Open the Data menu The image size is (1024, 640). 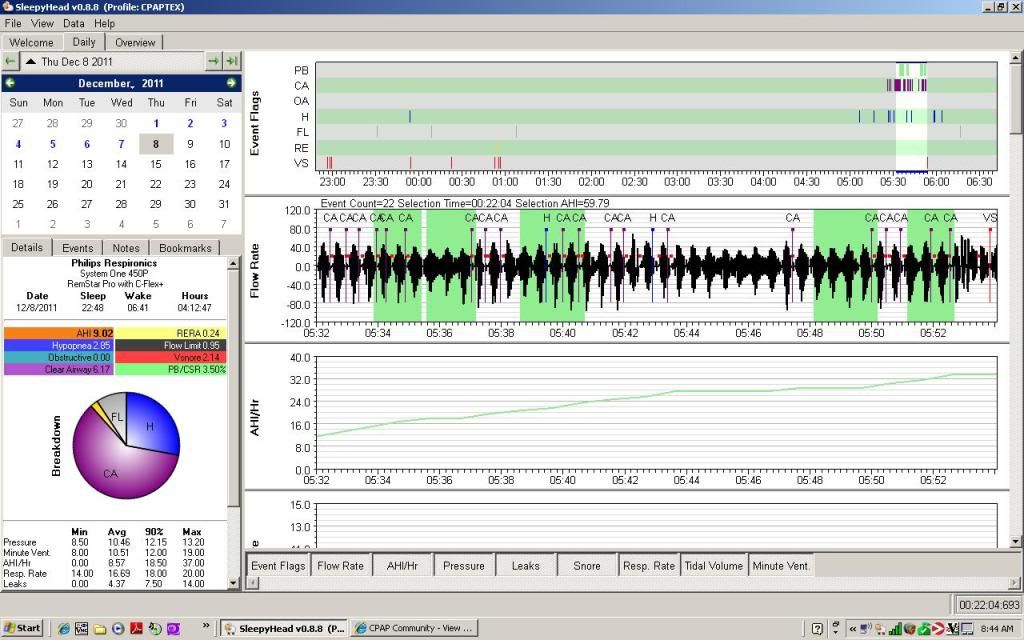tap(74, 23)
